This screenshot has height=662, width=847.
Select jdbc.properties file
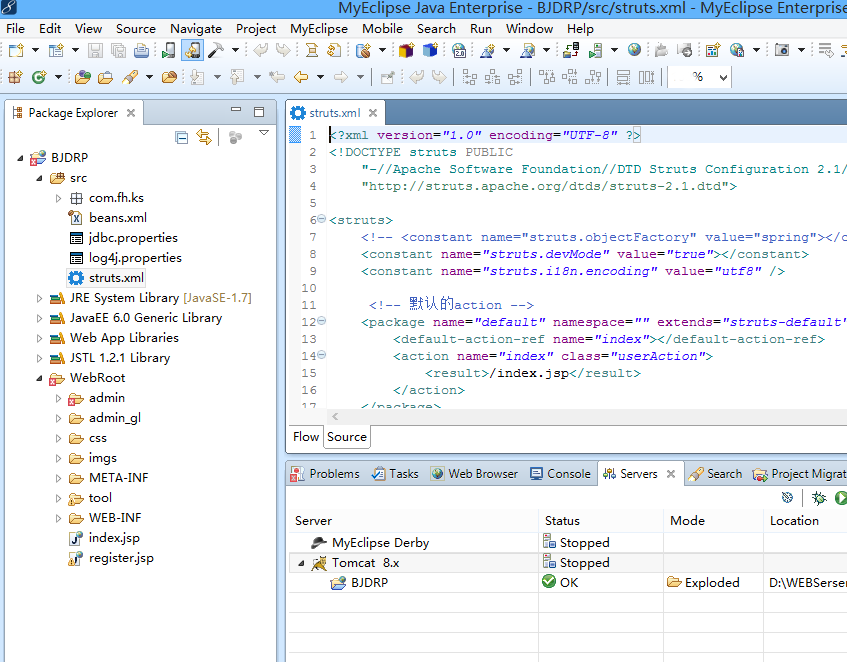(x=133, y=238)
